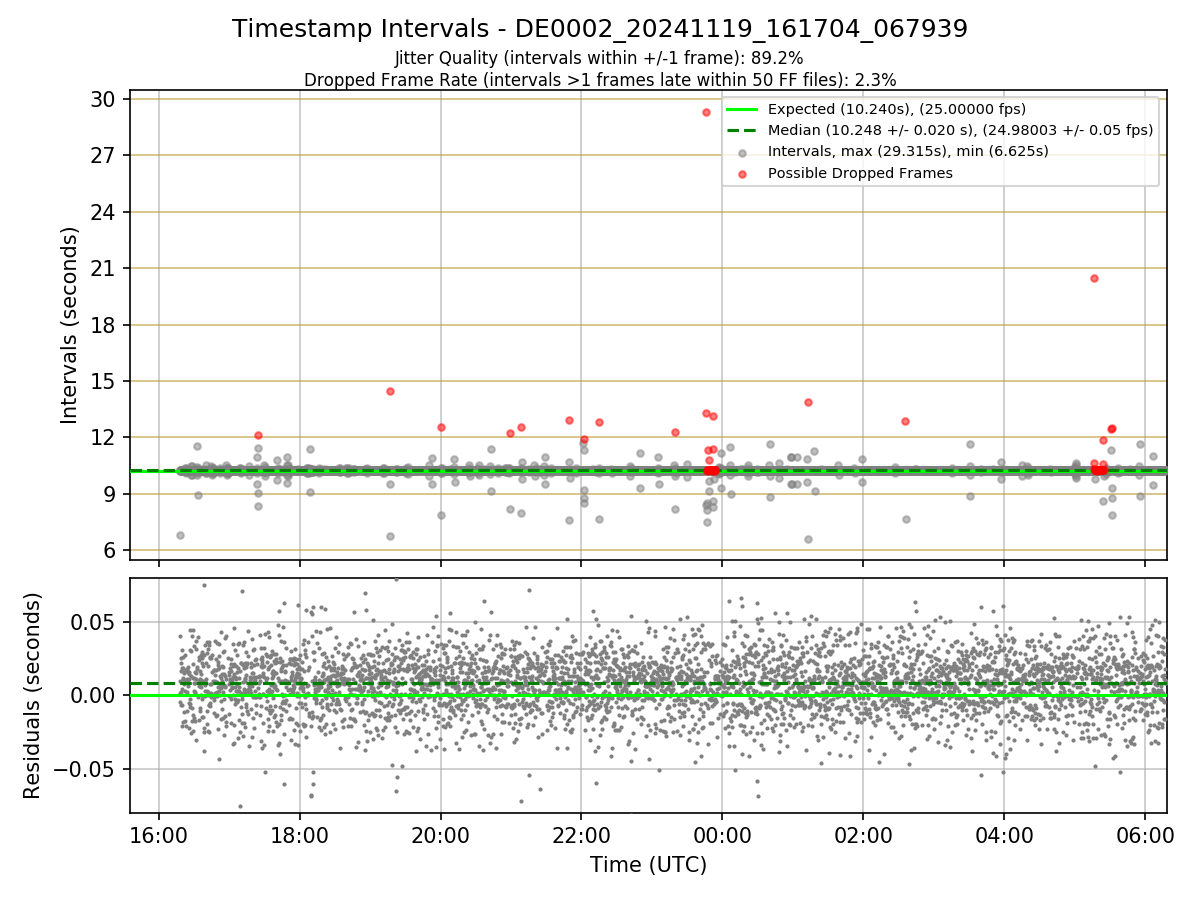Click the 'Intervals (seconds)' y-axis label

pos(70,325)
